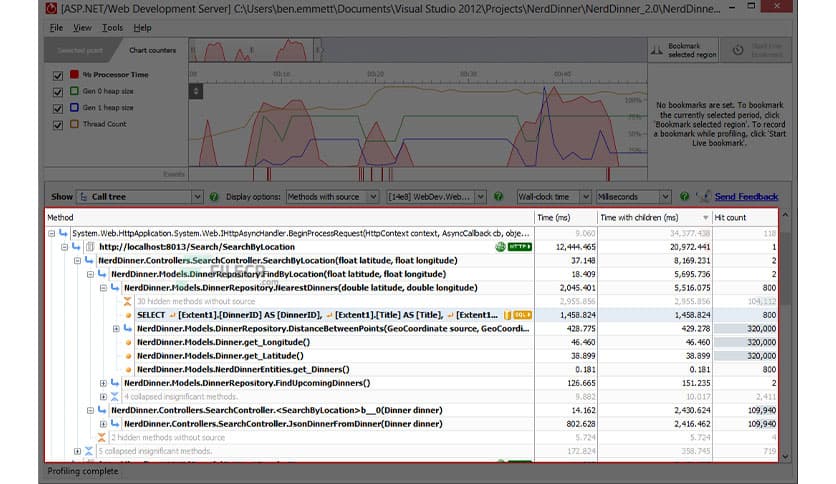Open the Call tree view dropdown

(140, 197)
